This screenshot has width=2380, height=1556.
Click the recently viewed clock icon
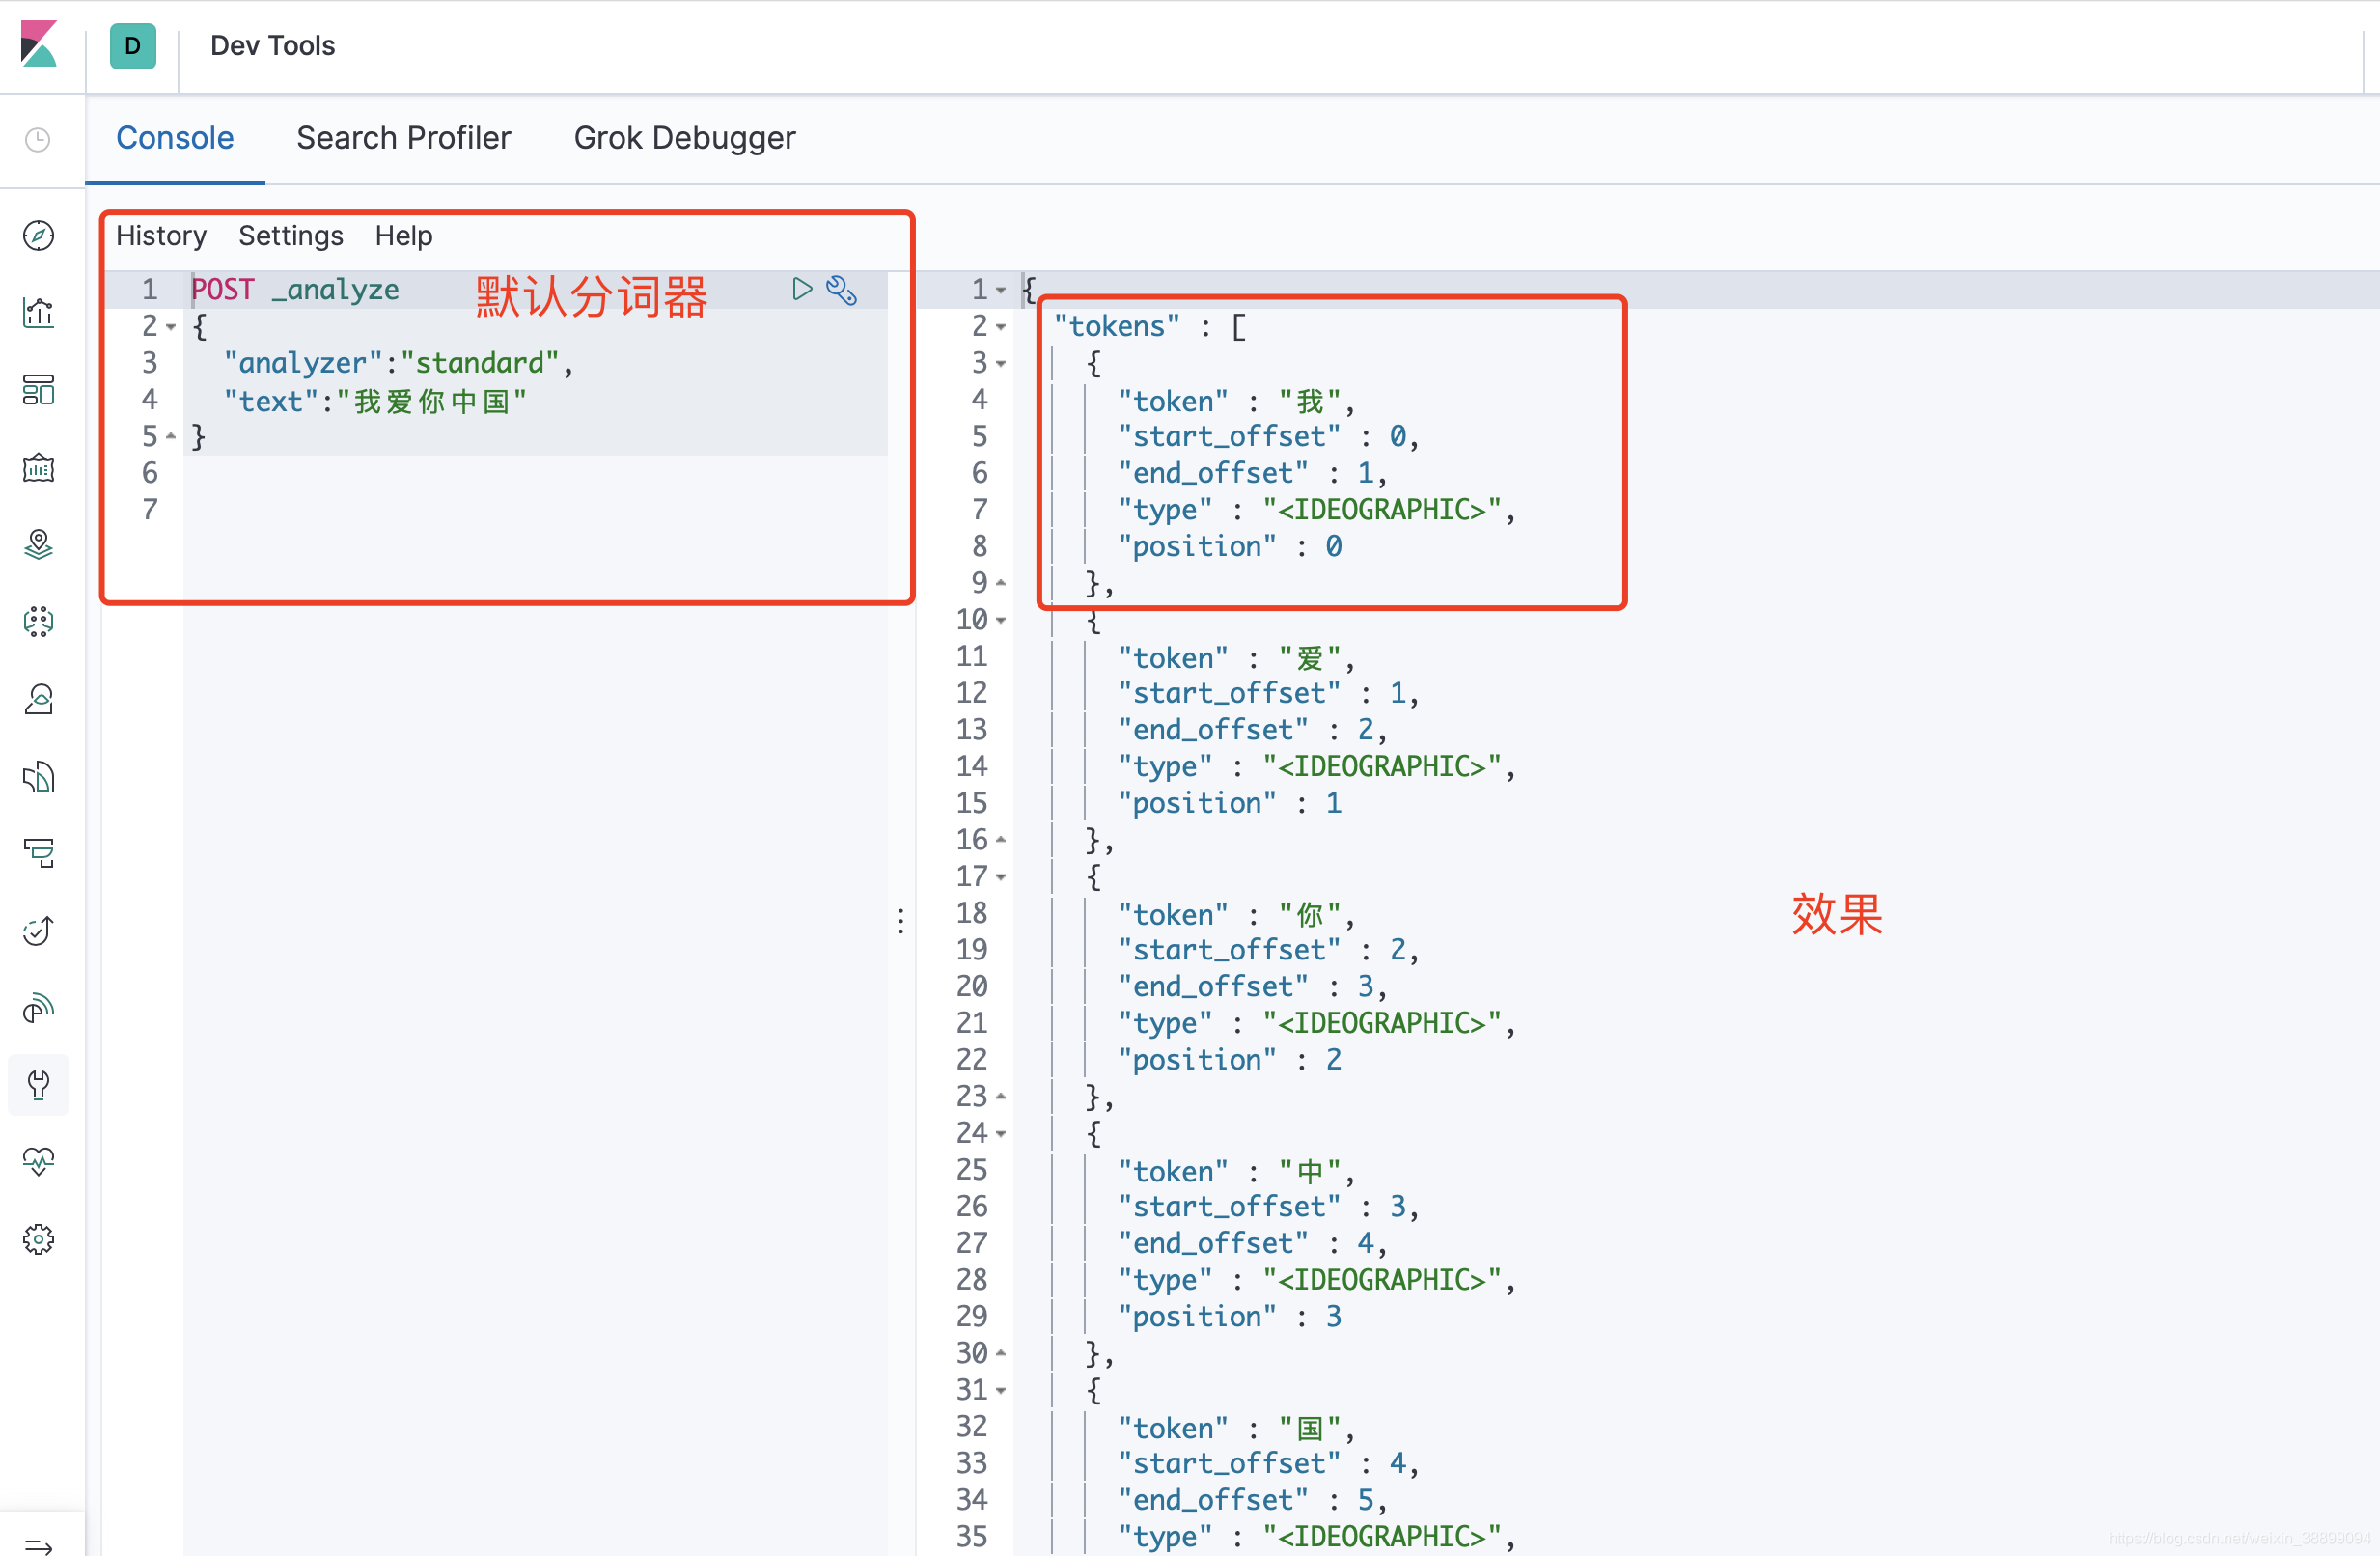tap(38, 139)
